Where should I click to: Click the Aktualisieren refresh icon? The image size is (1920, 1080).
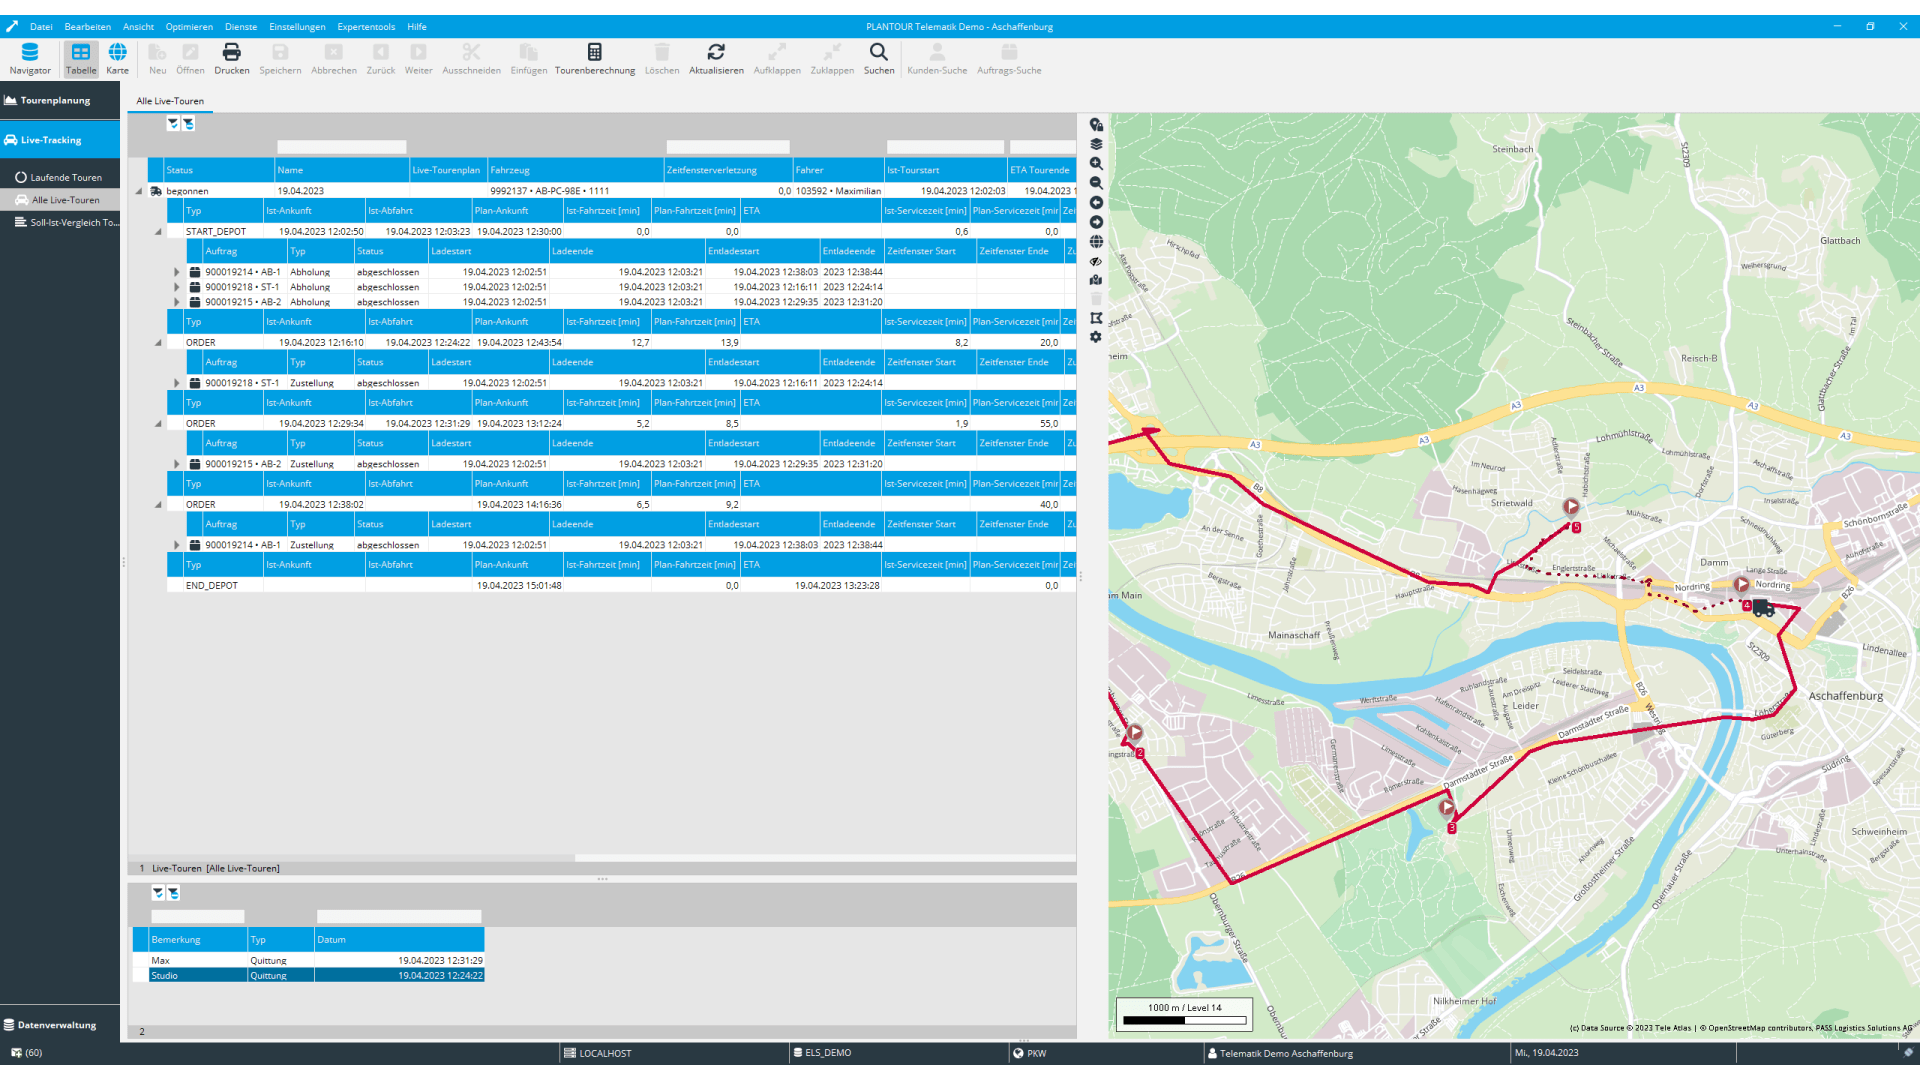[x=716, y=52]
